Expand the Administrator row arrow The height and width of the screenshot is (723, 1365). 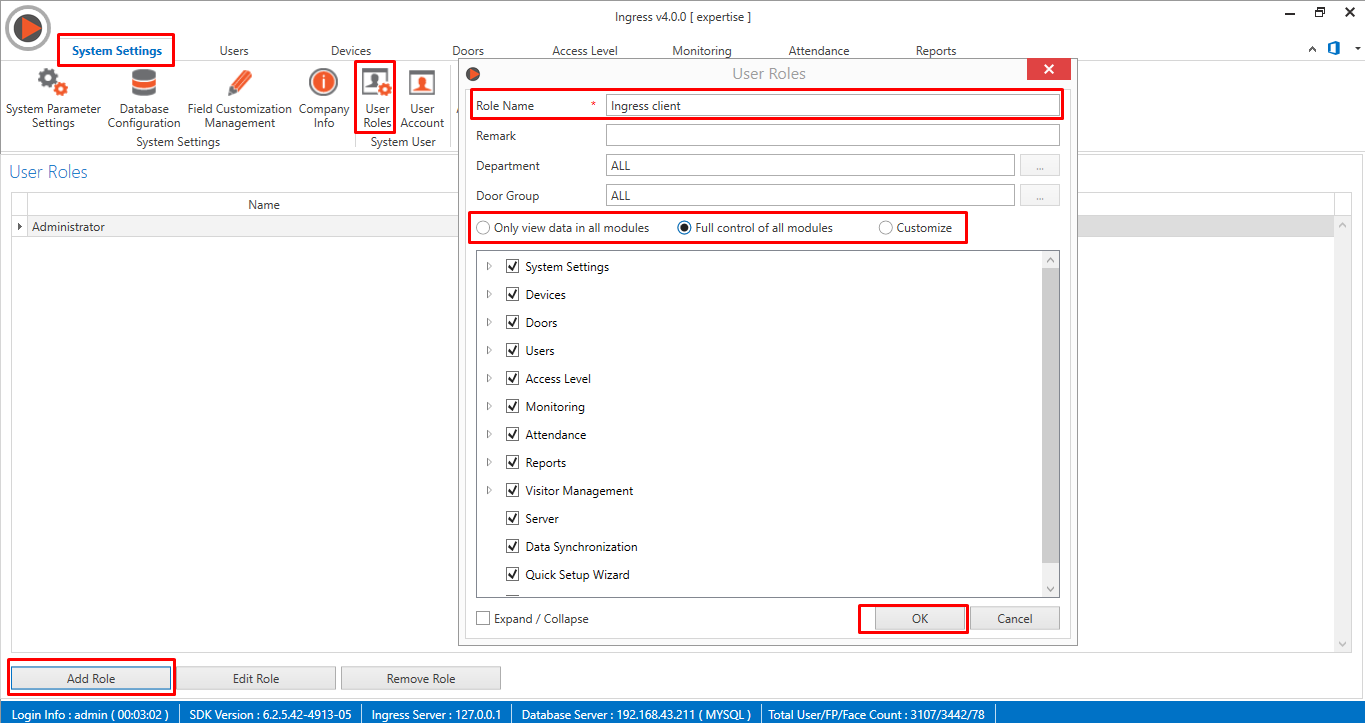coord(20,227)
